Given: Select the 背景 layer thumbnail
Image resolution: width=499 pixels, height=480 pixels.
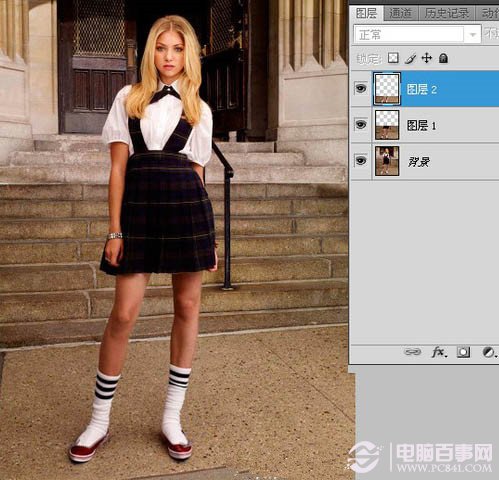Looking at the screenshot, I should tap(387, 161).
